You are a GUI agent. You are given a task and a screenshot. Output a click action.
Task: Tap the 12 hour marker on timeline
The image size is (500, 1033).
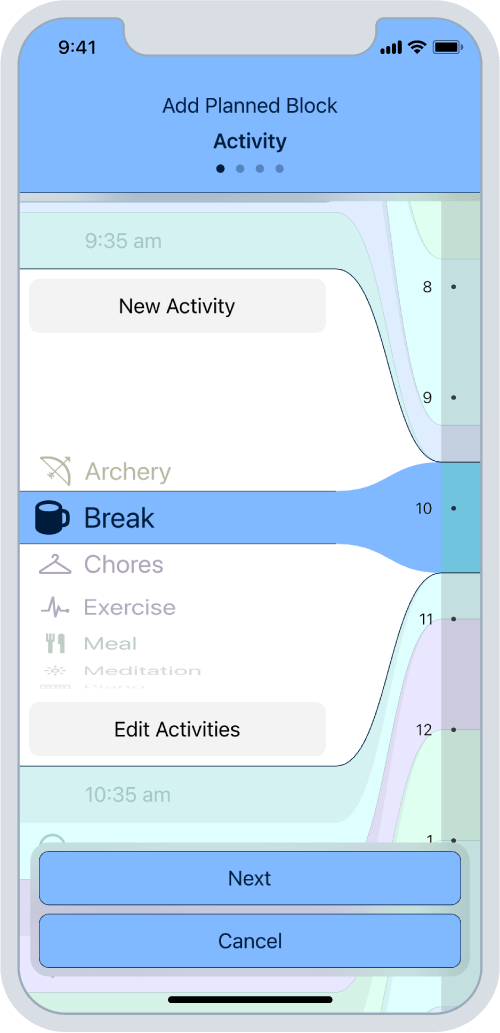(x=424, y=729)
